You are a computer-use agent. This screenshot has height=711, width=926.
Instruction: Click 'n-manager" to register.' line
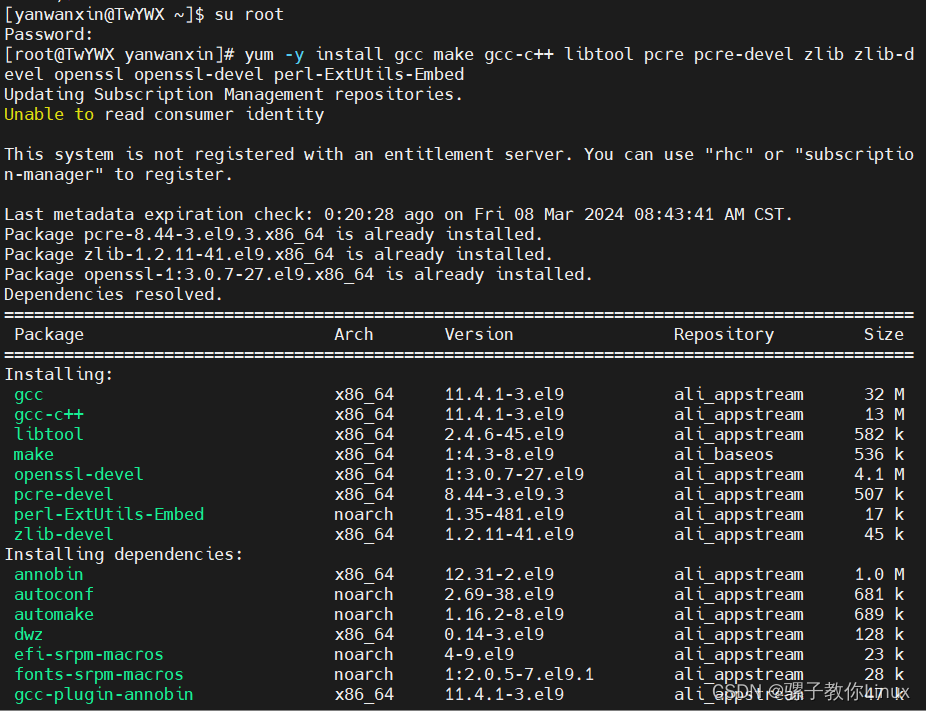point(118,174)
